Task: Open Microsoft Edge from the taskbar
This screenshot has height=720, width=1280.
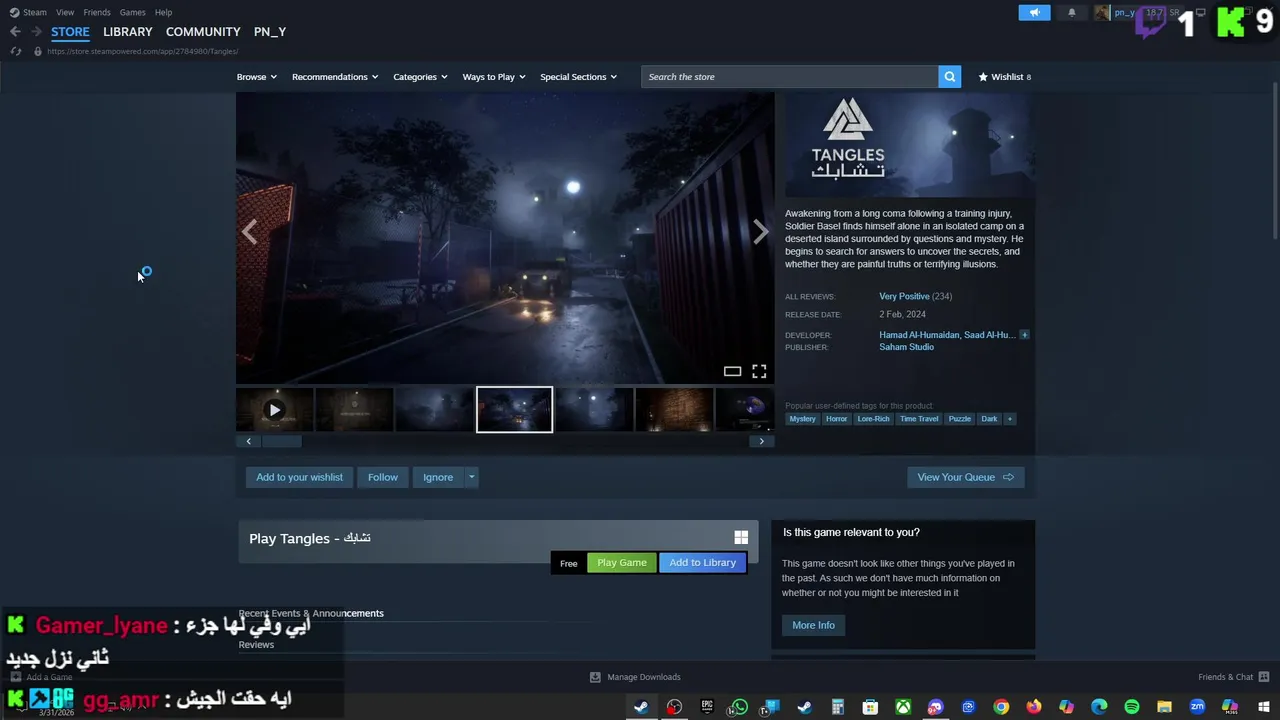Action: pos(1099,707)
